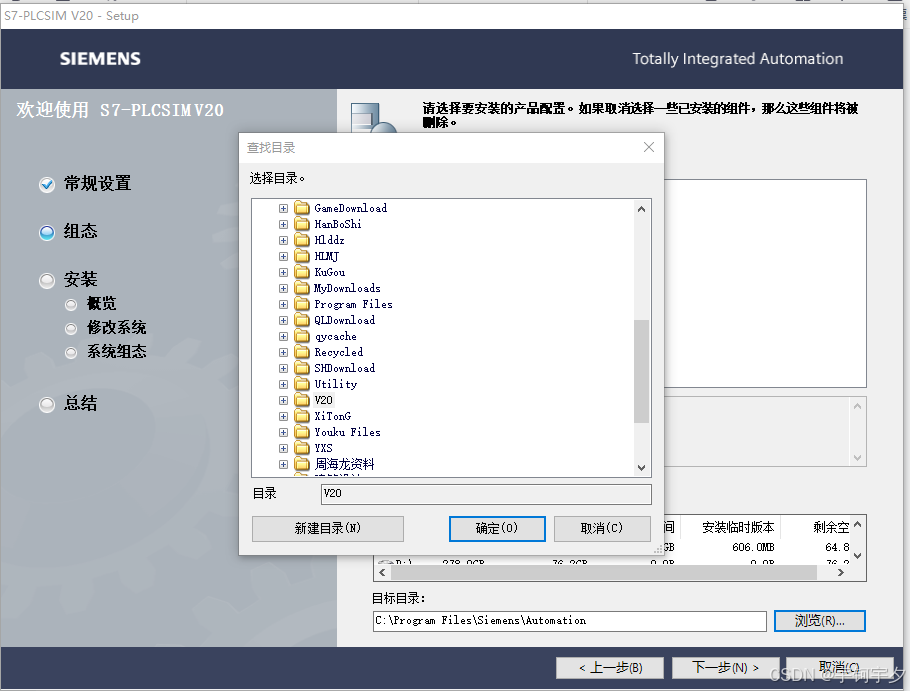The height and width of the screenshot is (691, 910).
Task: Expand the V20 tree node
Action: click(283, 400)
